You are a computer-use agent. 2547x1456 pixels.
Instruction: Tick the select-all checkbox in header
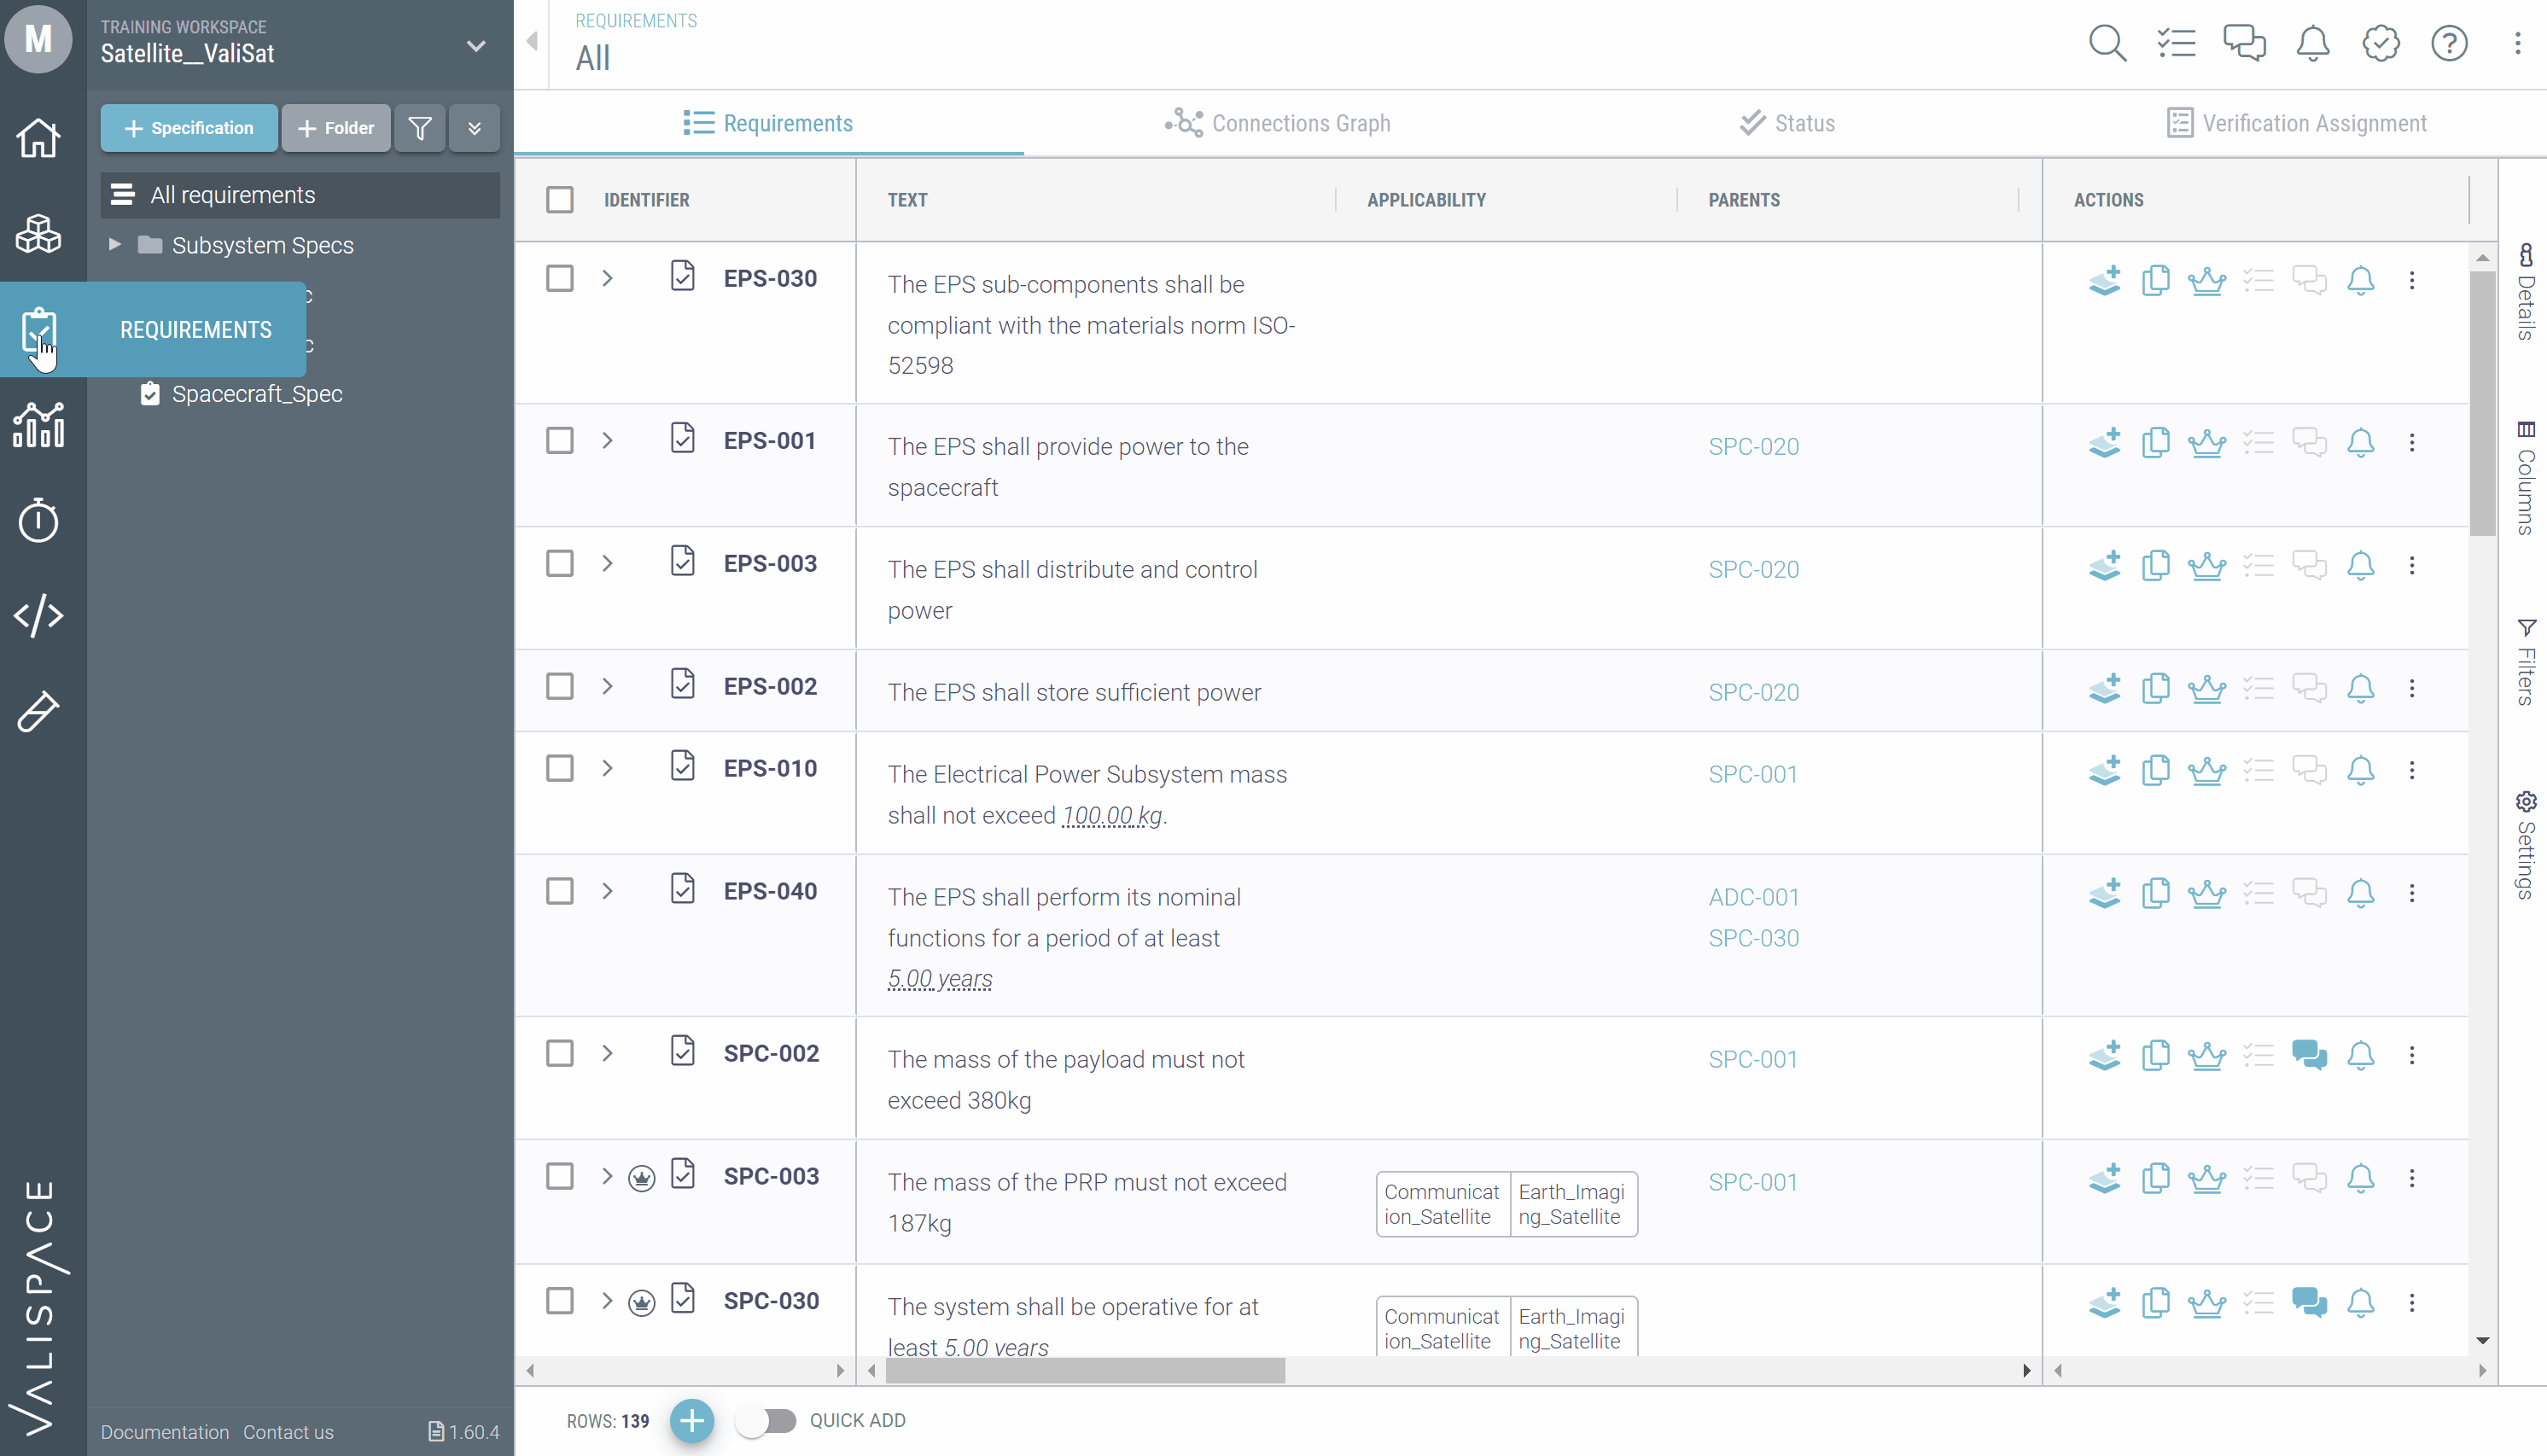click(560, 200)
